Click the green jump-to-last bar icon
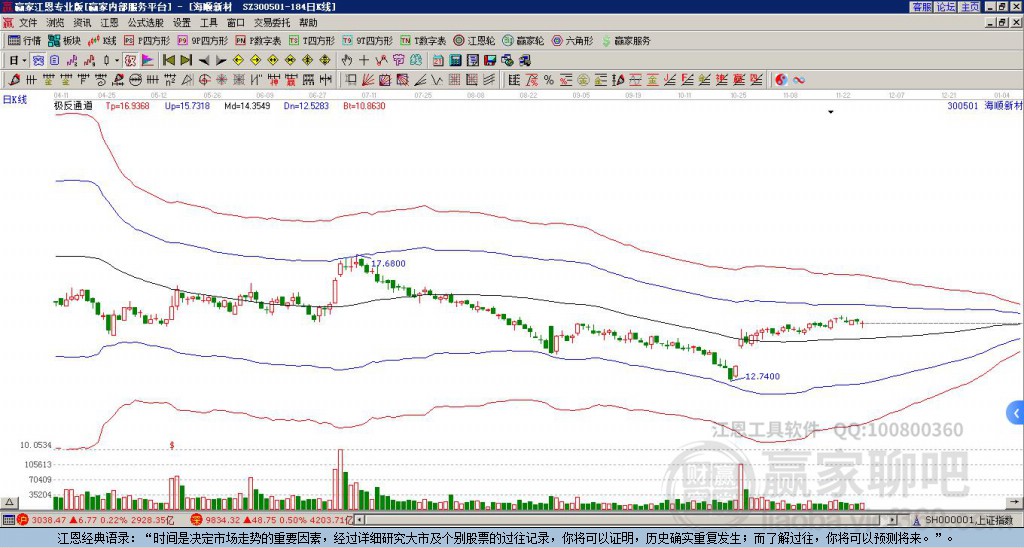This screenshot has width=1024, height=548. coord(186,61)
